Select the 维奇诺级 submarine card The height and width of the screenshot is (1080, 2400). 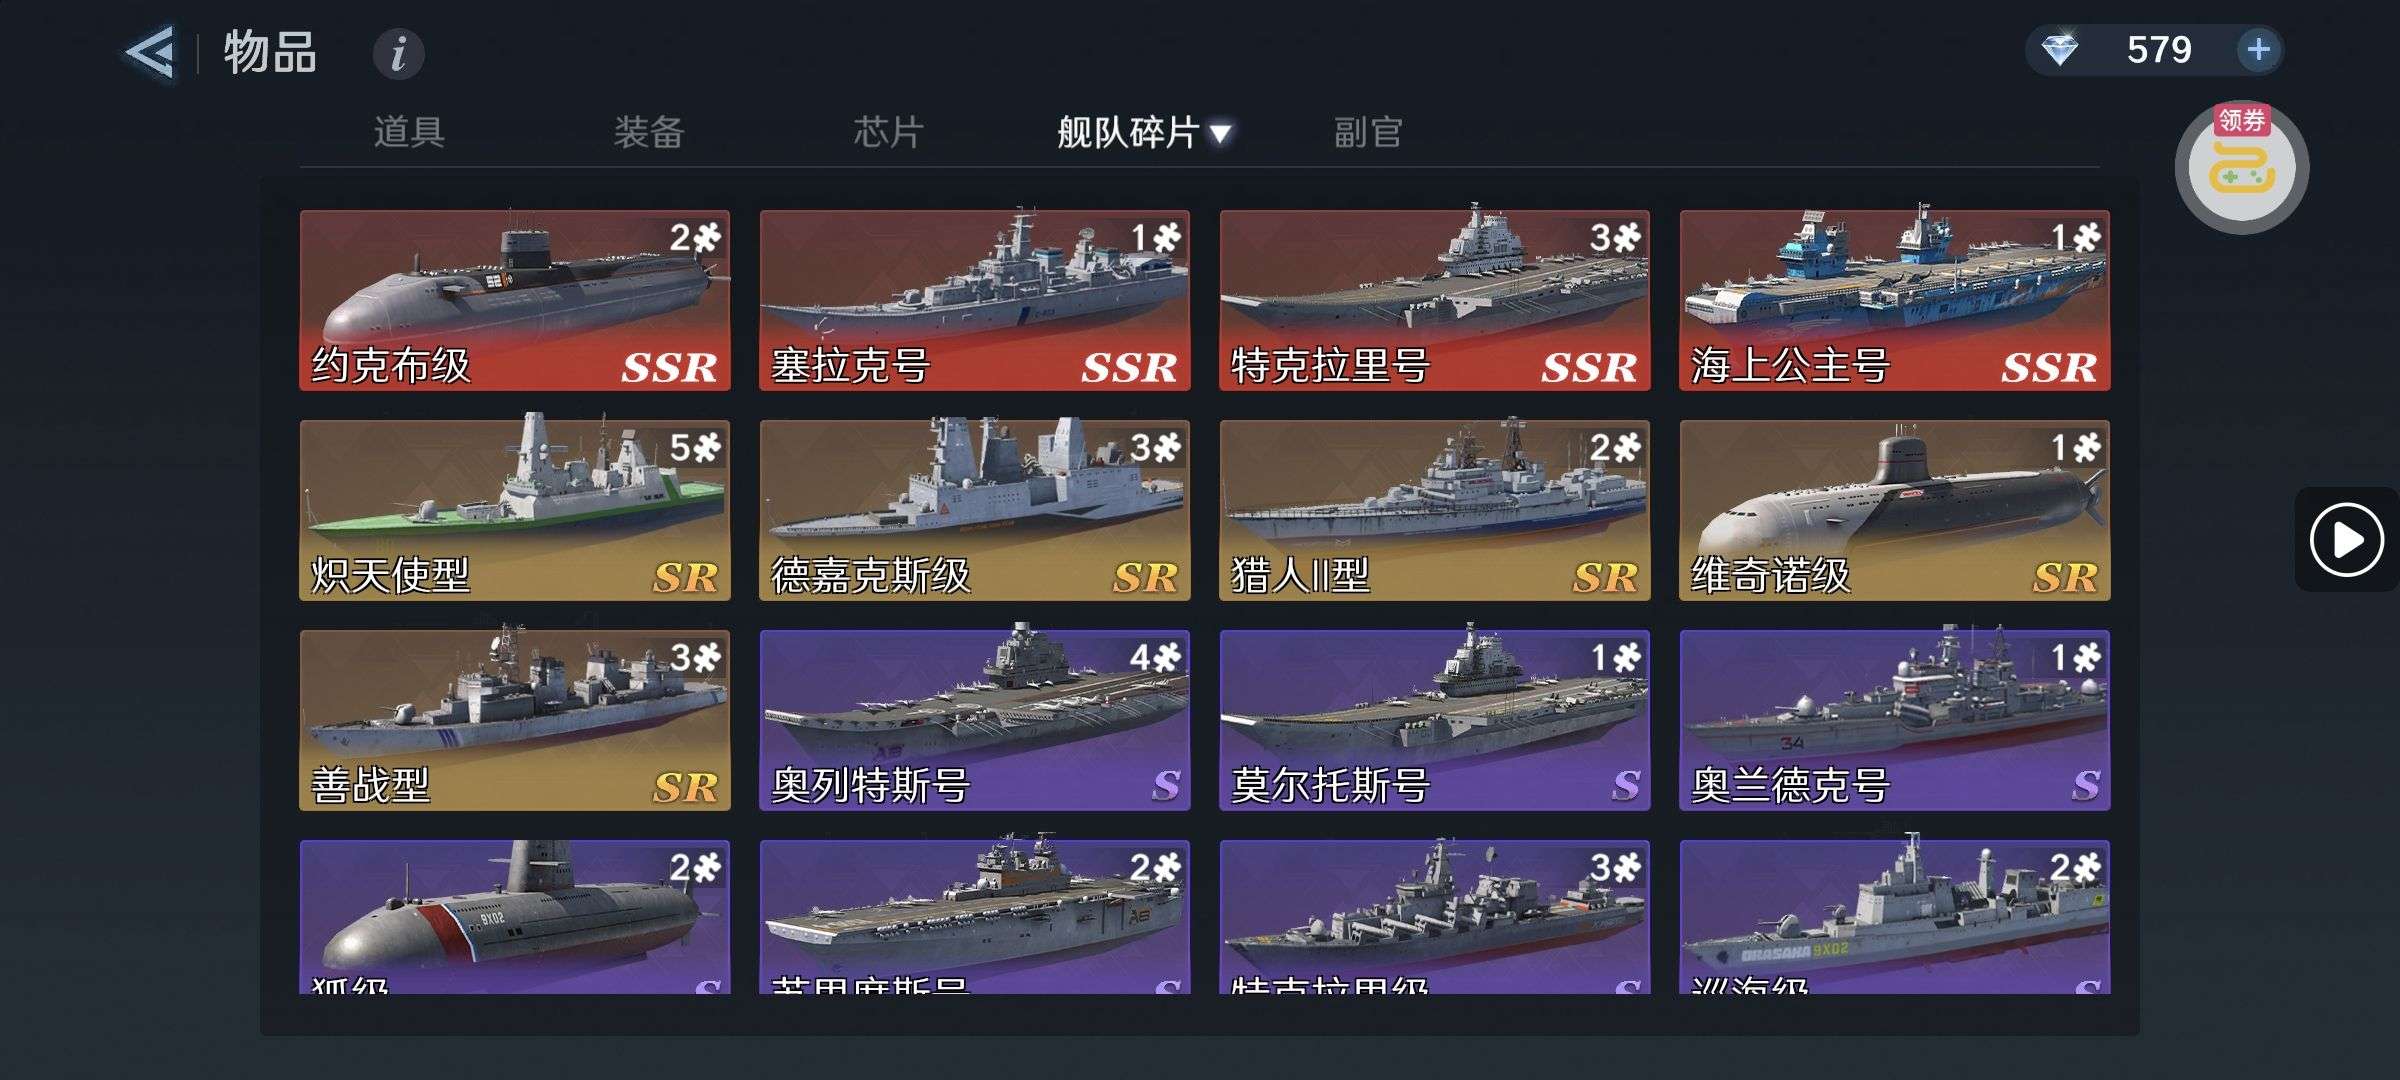click(x=1895, y=510)
